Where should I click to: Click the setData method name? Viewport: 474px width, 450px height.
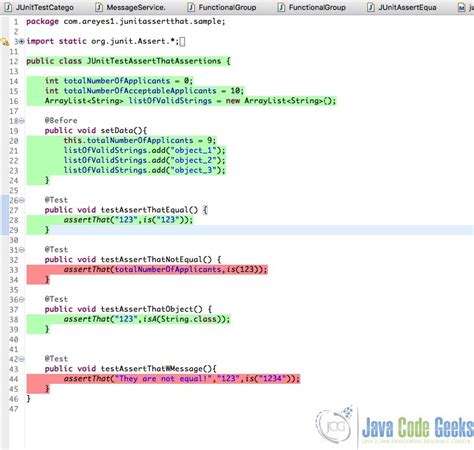[x=117, y=131]
